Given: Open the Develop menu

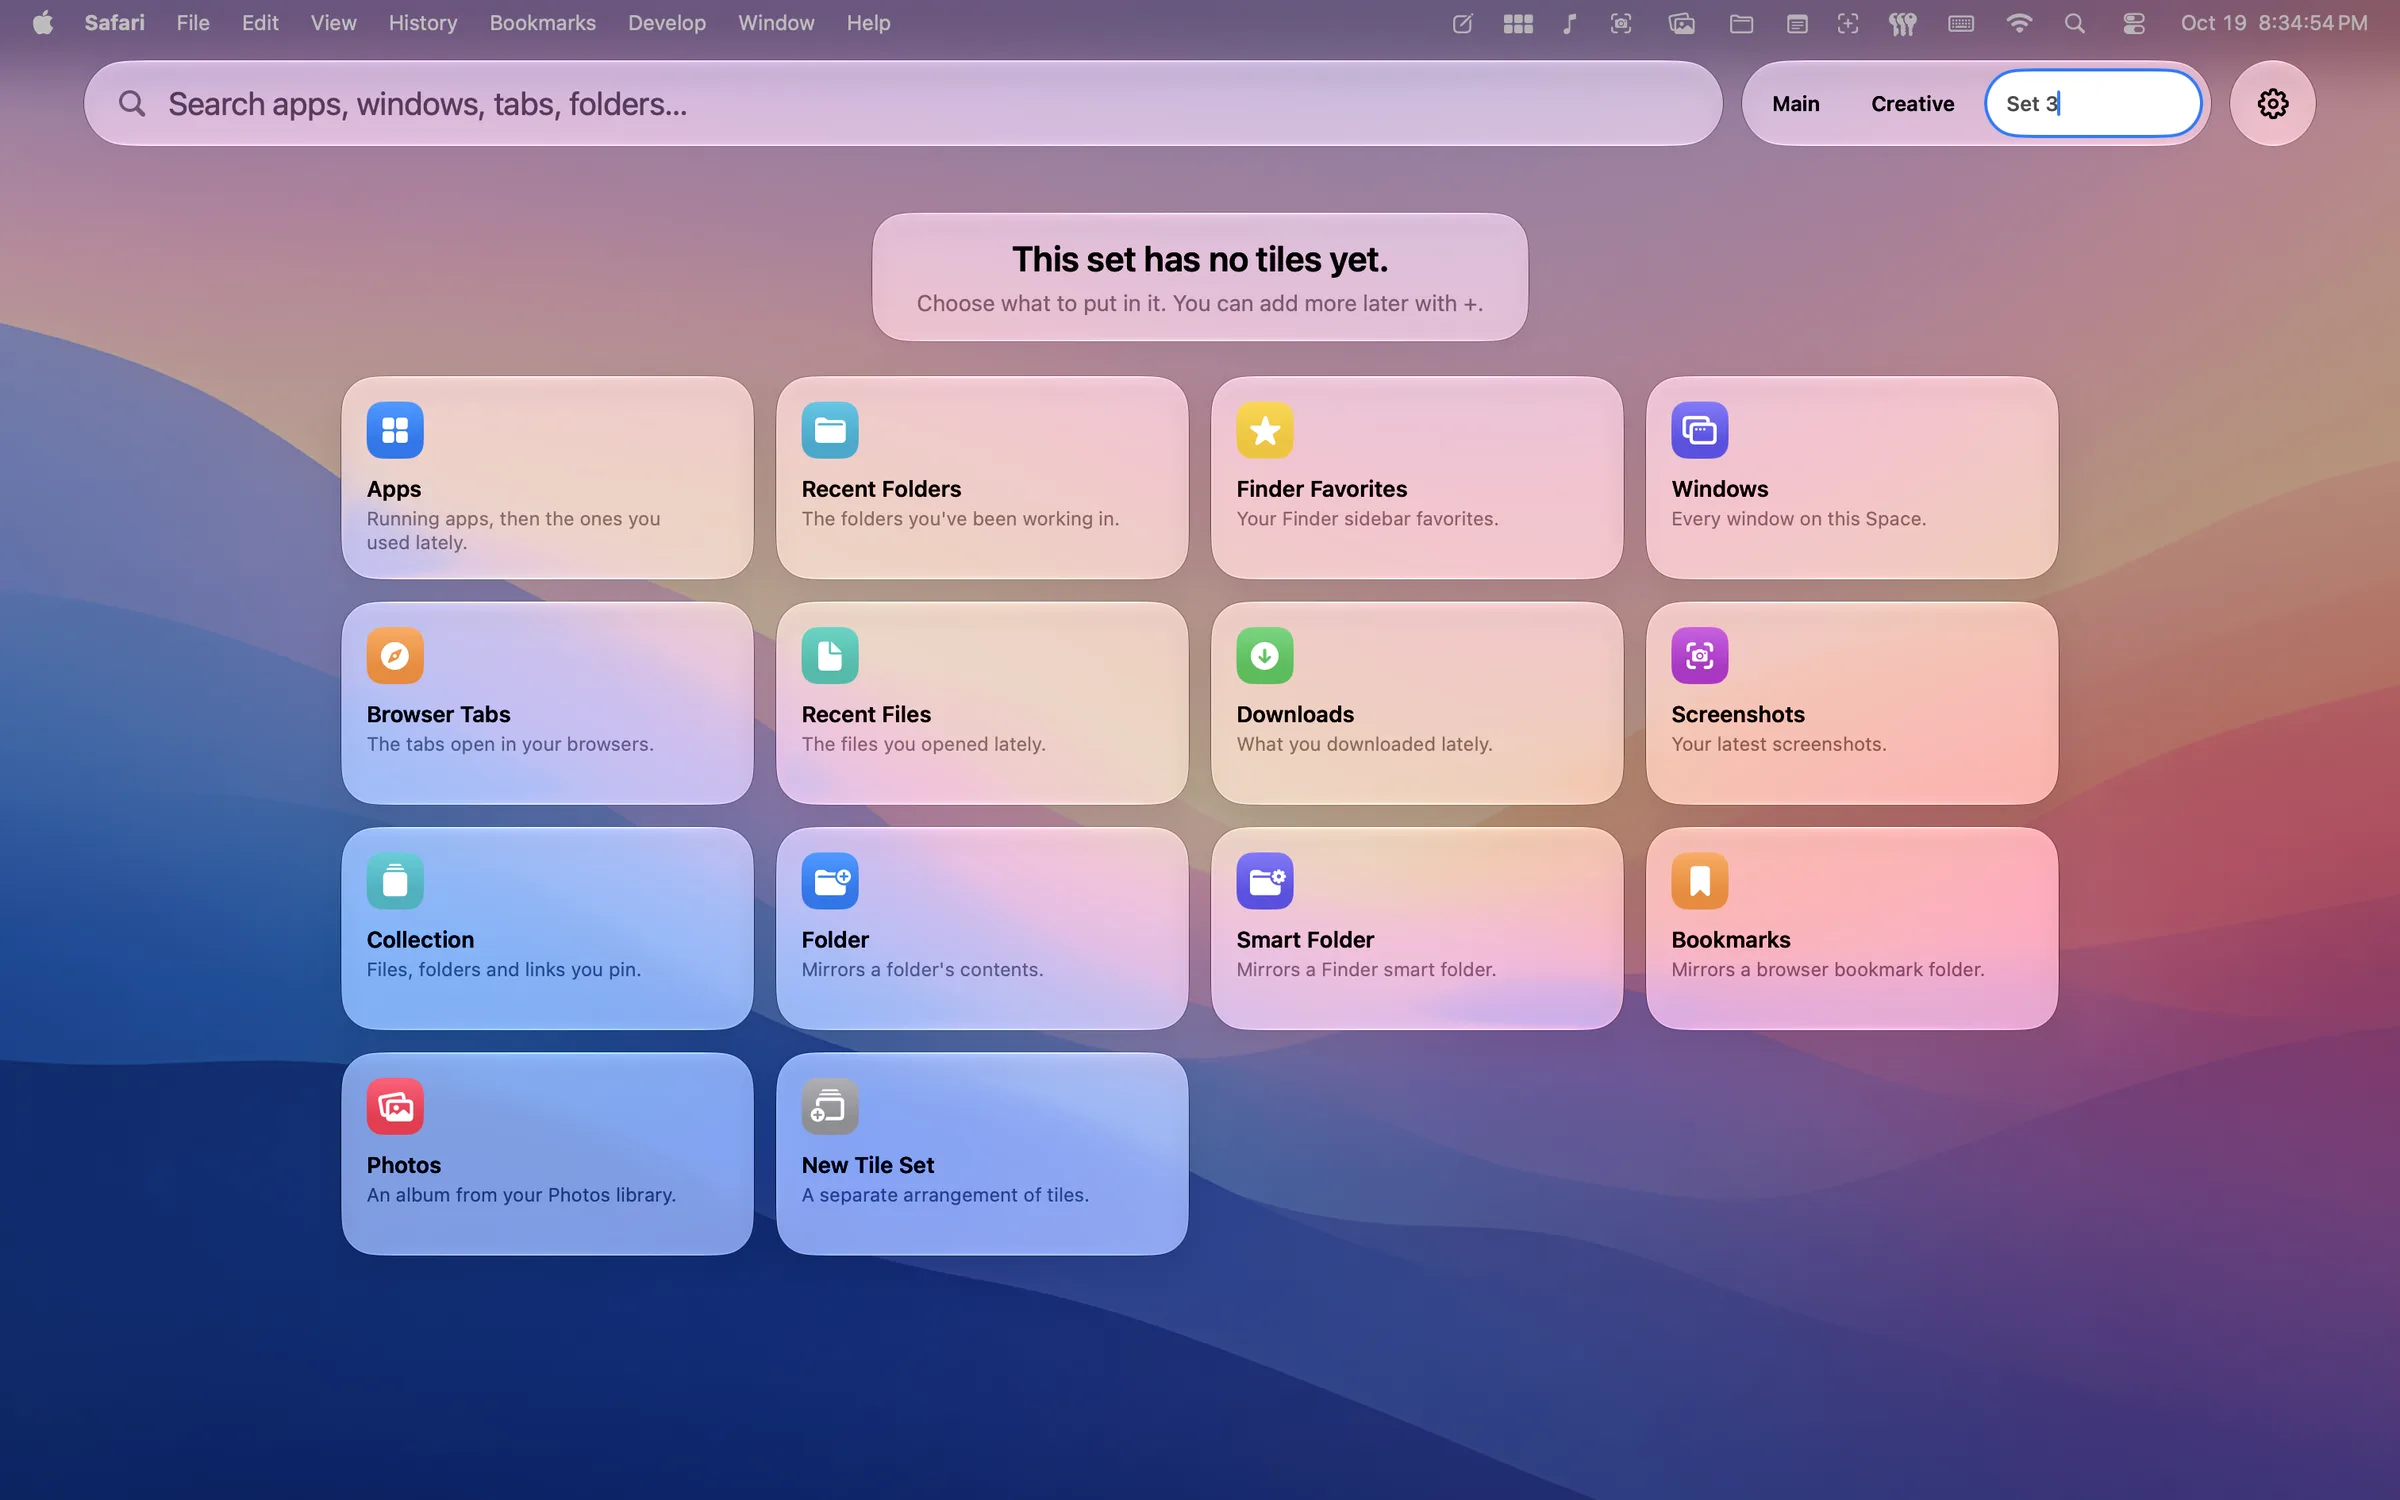Looking at the screenshot, I should click(x=667, y=22).
